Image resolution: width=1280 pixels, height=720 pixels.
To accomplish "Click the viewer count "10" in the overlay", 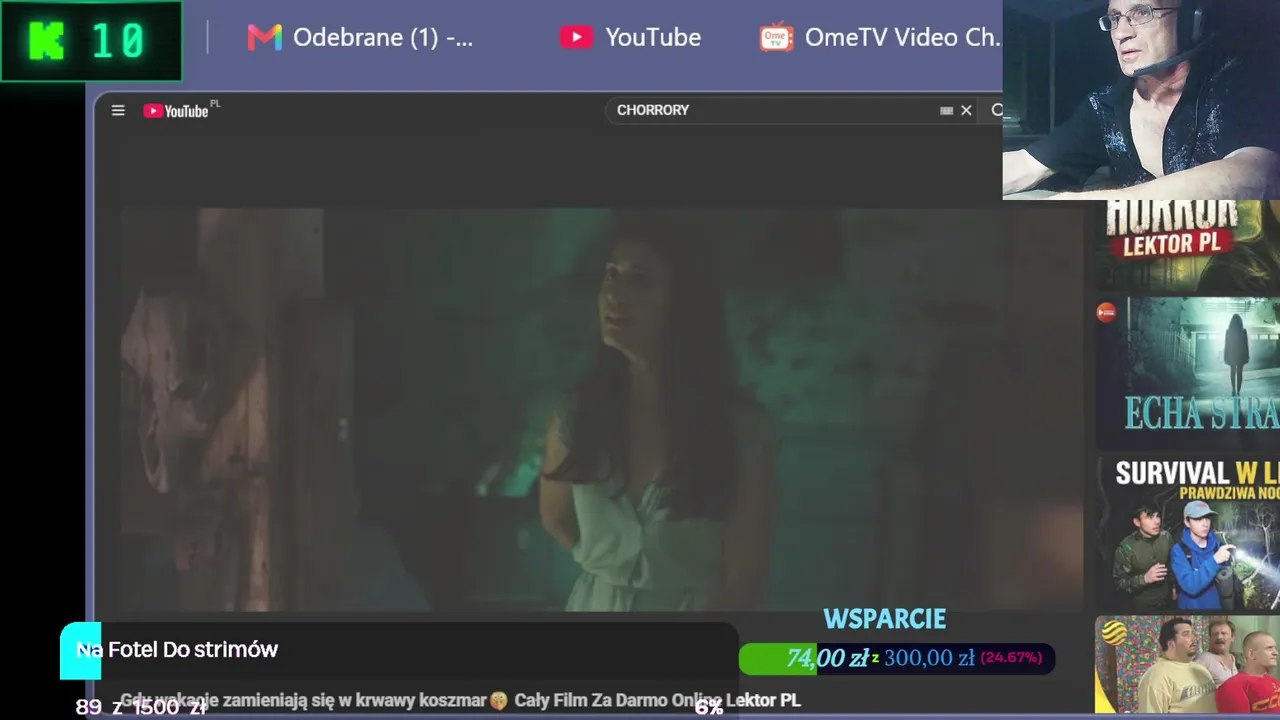I will pos(118,41).
